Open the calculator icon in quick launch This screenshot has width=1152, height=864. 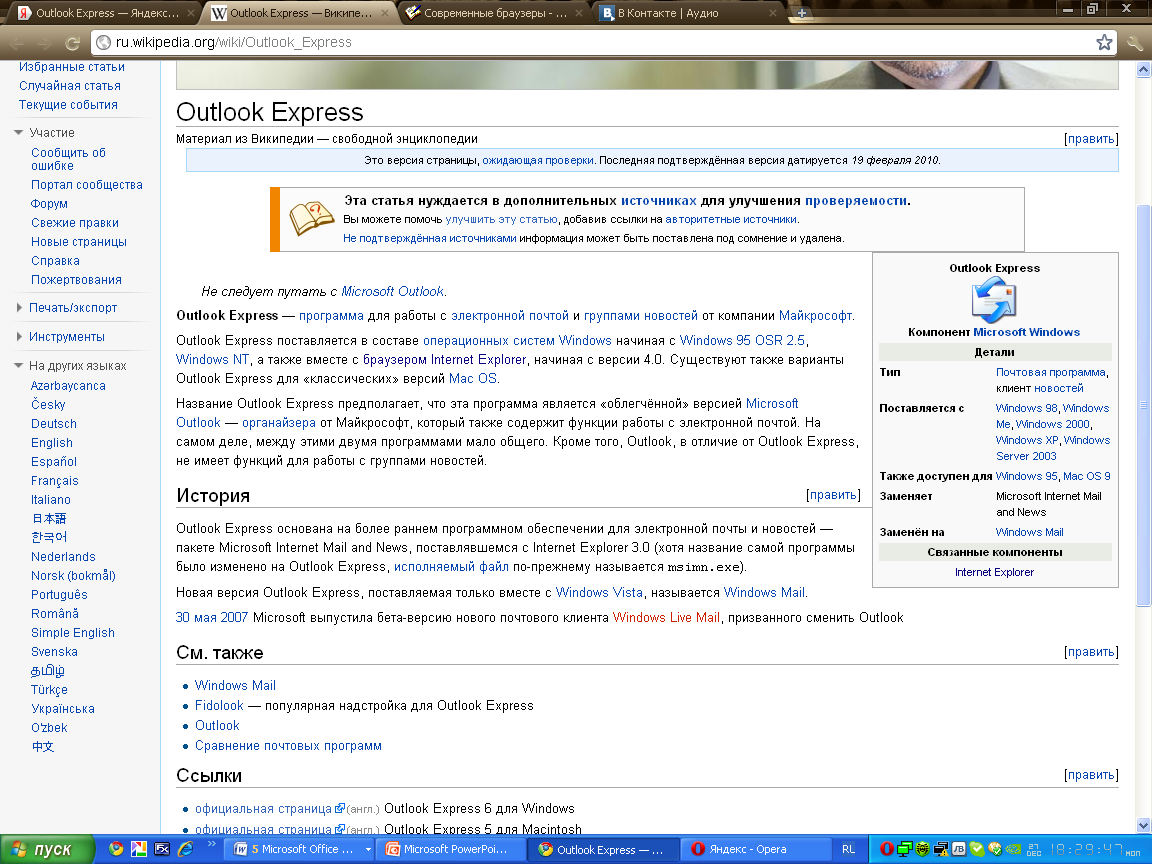coord(162,849)
